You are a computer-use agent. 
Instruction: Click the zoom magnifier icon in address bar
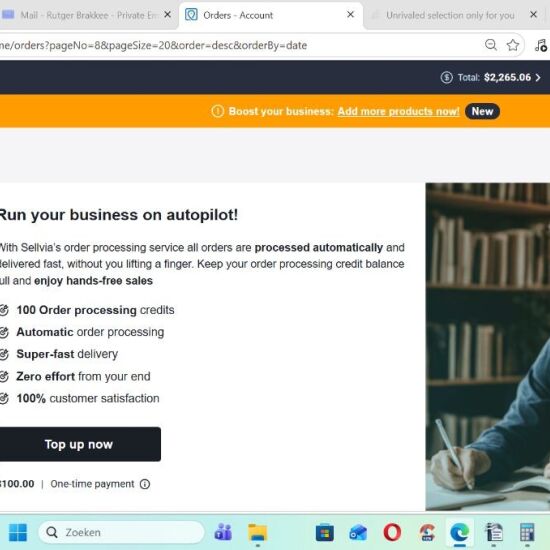(490, 45)
